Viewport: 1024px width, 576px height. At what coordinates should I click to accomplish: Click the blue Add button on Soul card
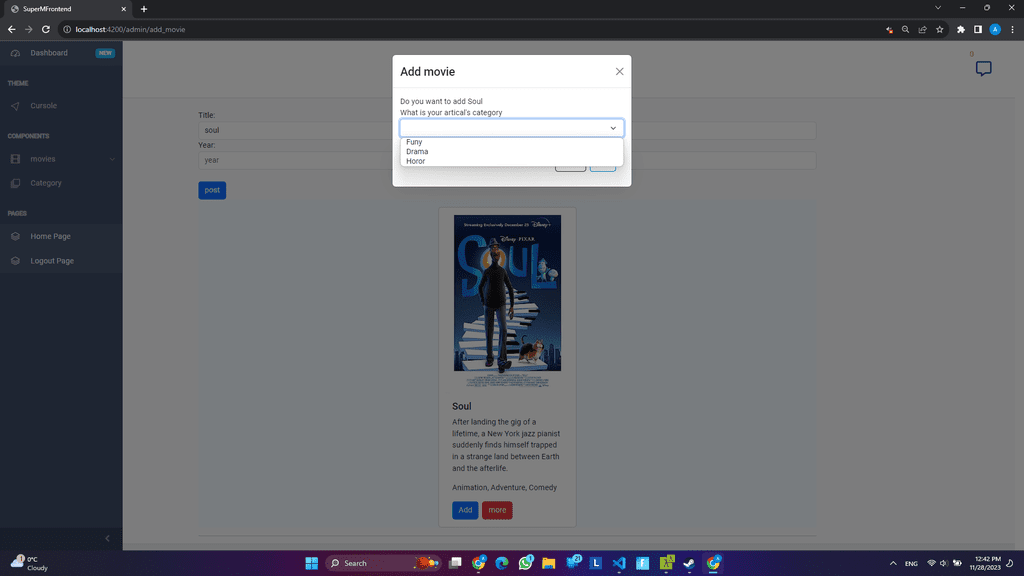click(465, 510)
